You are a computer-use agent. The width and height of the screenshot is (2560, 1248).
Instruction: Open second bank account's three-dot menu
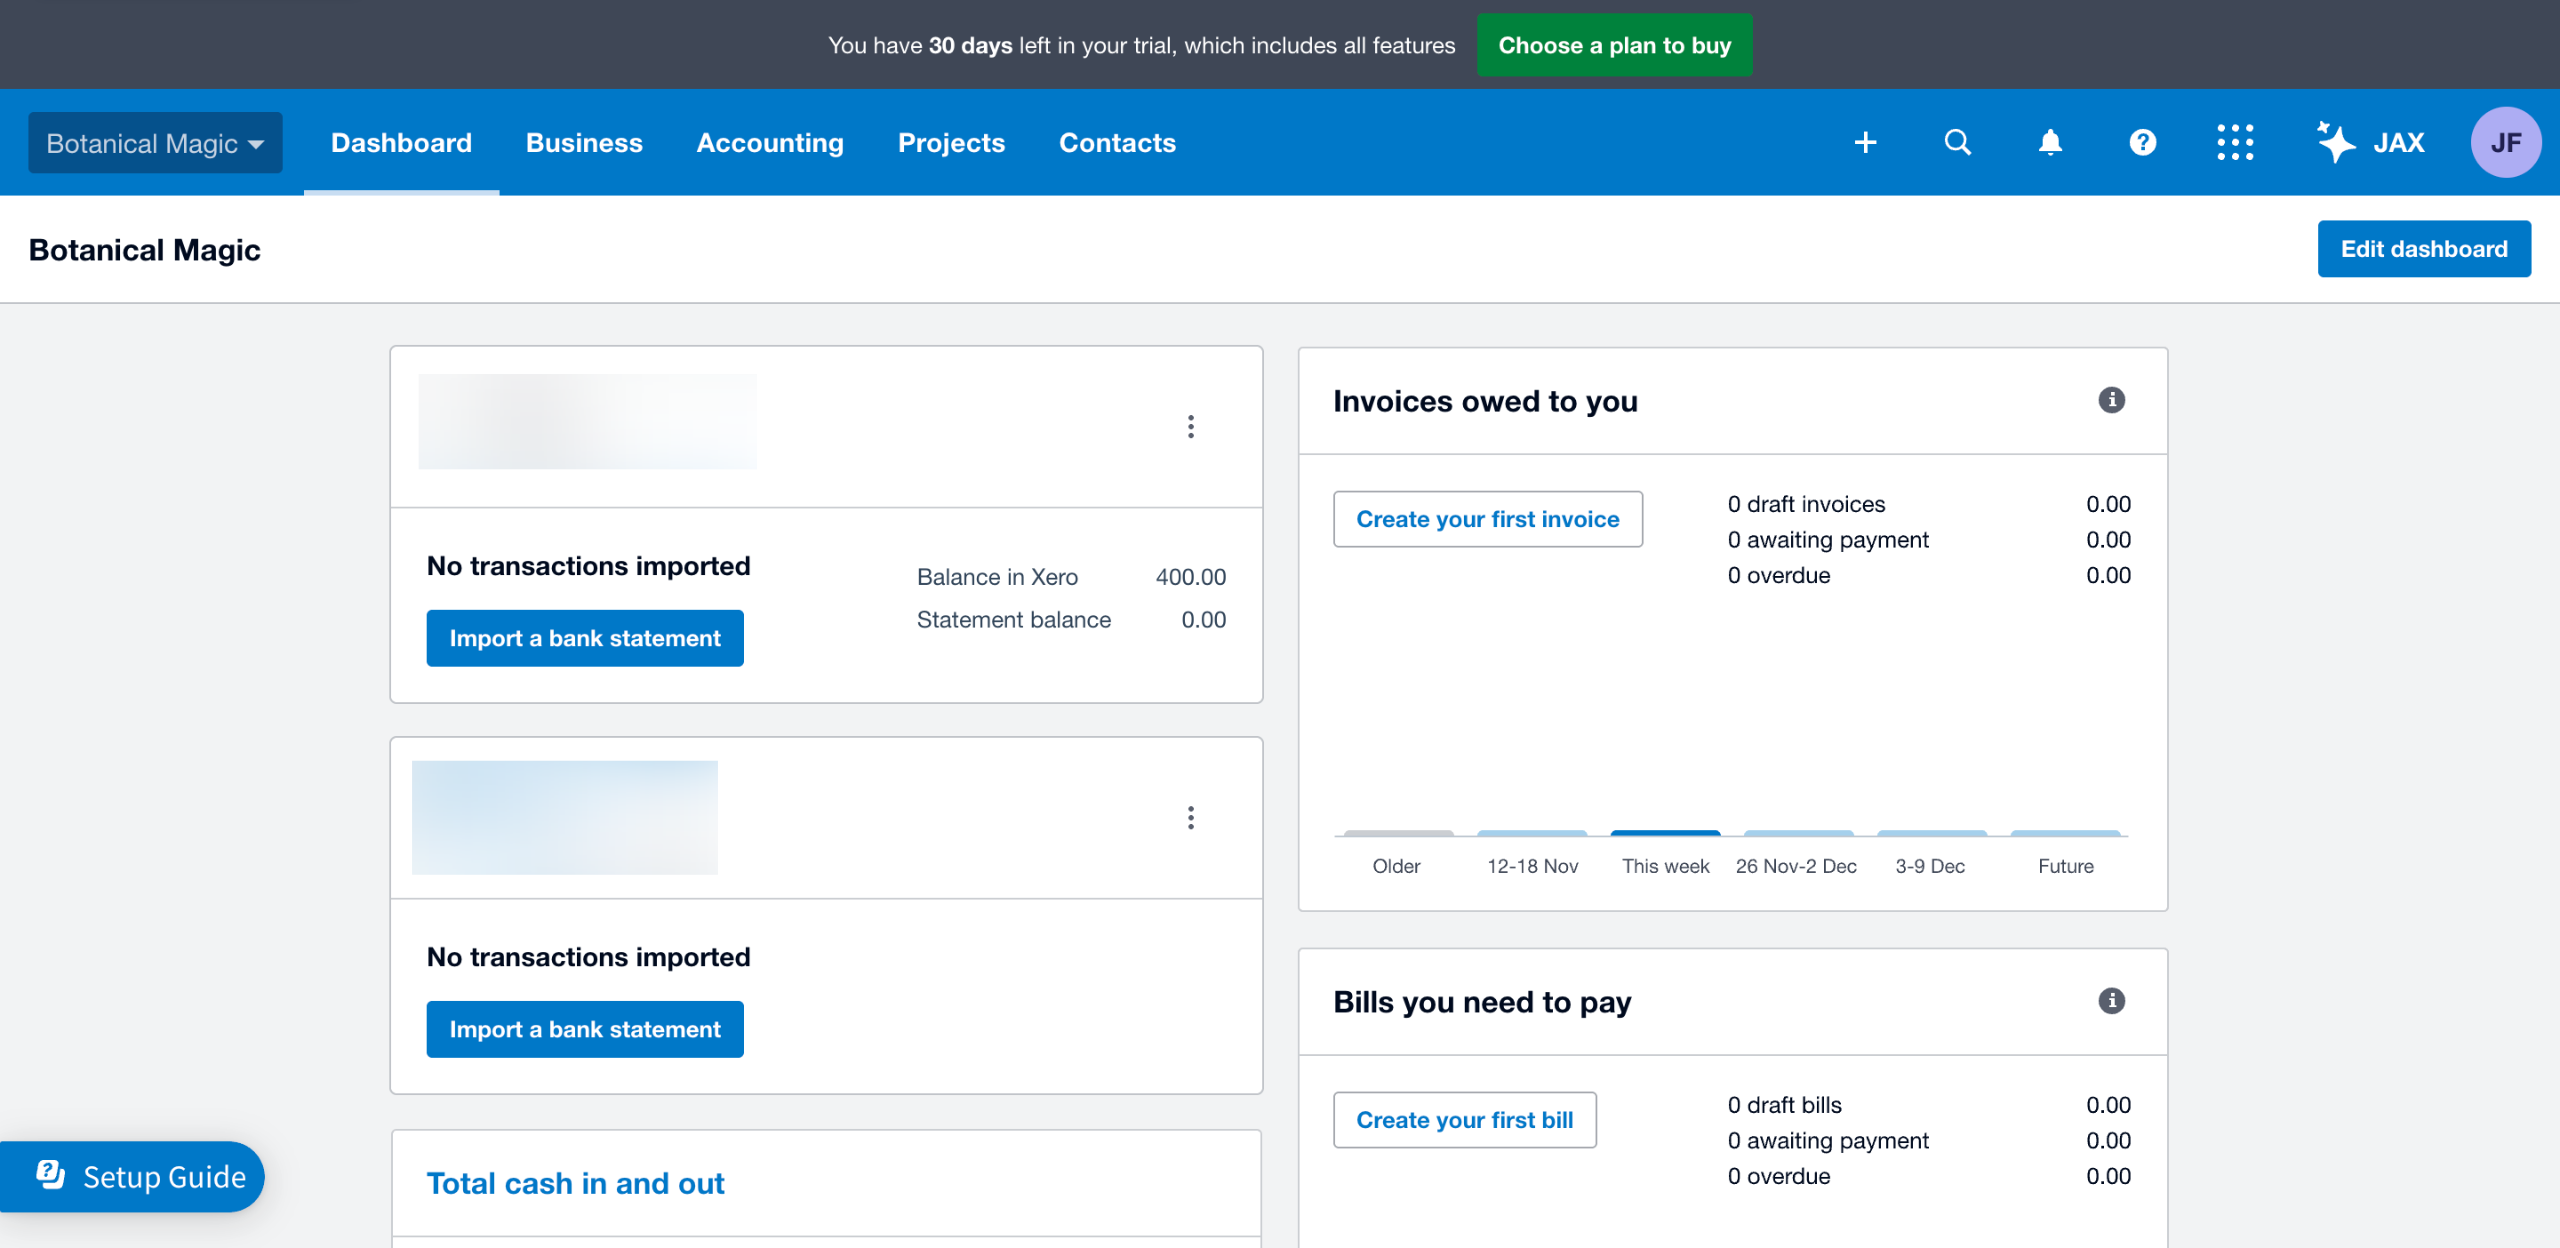click(x=1190, y=818)
